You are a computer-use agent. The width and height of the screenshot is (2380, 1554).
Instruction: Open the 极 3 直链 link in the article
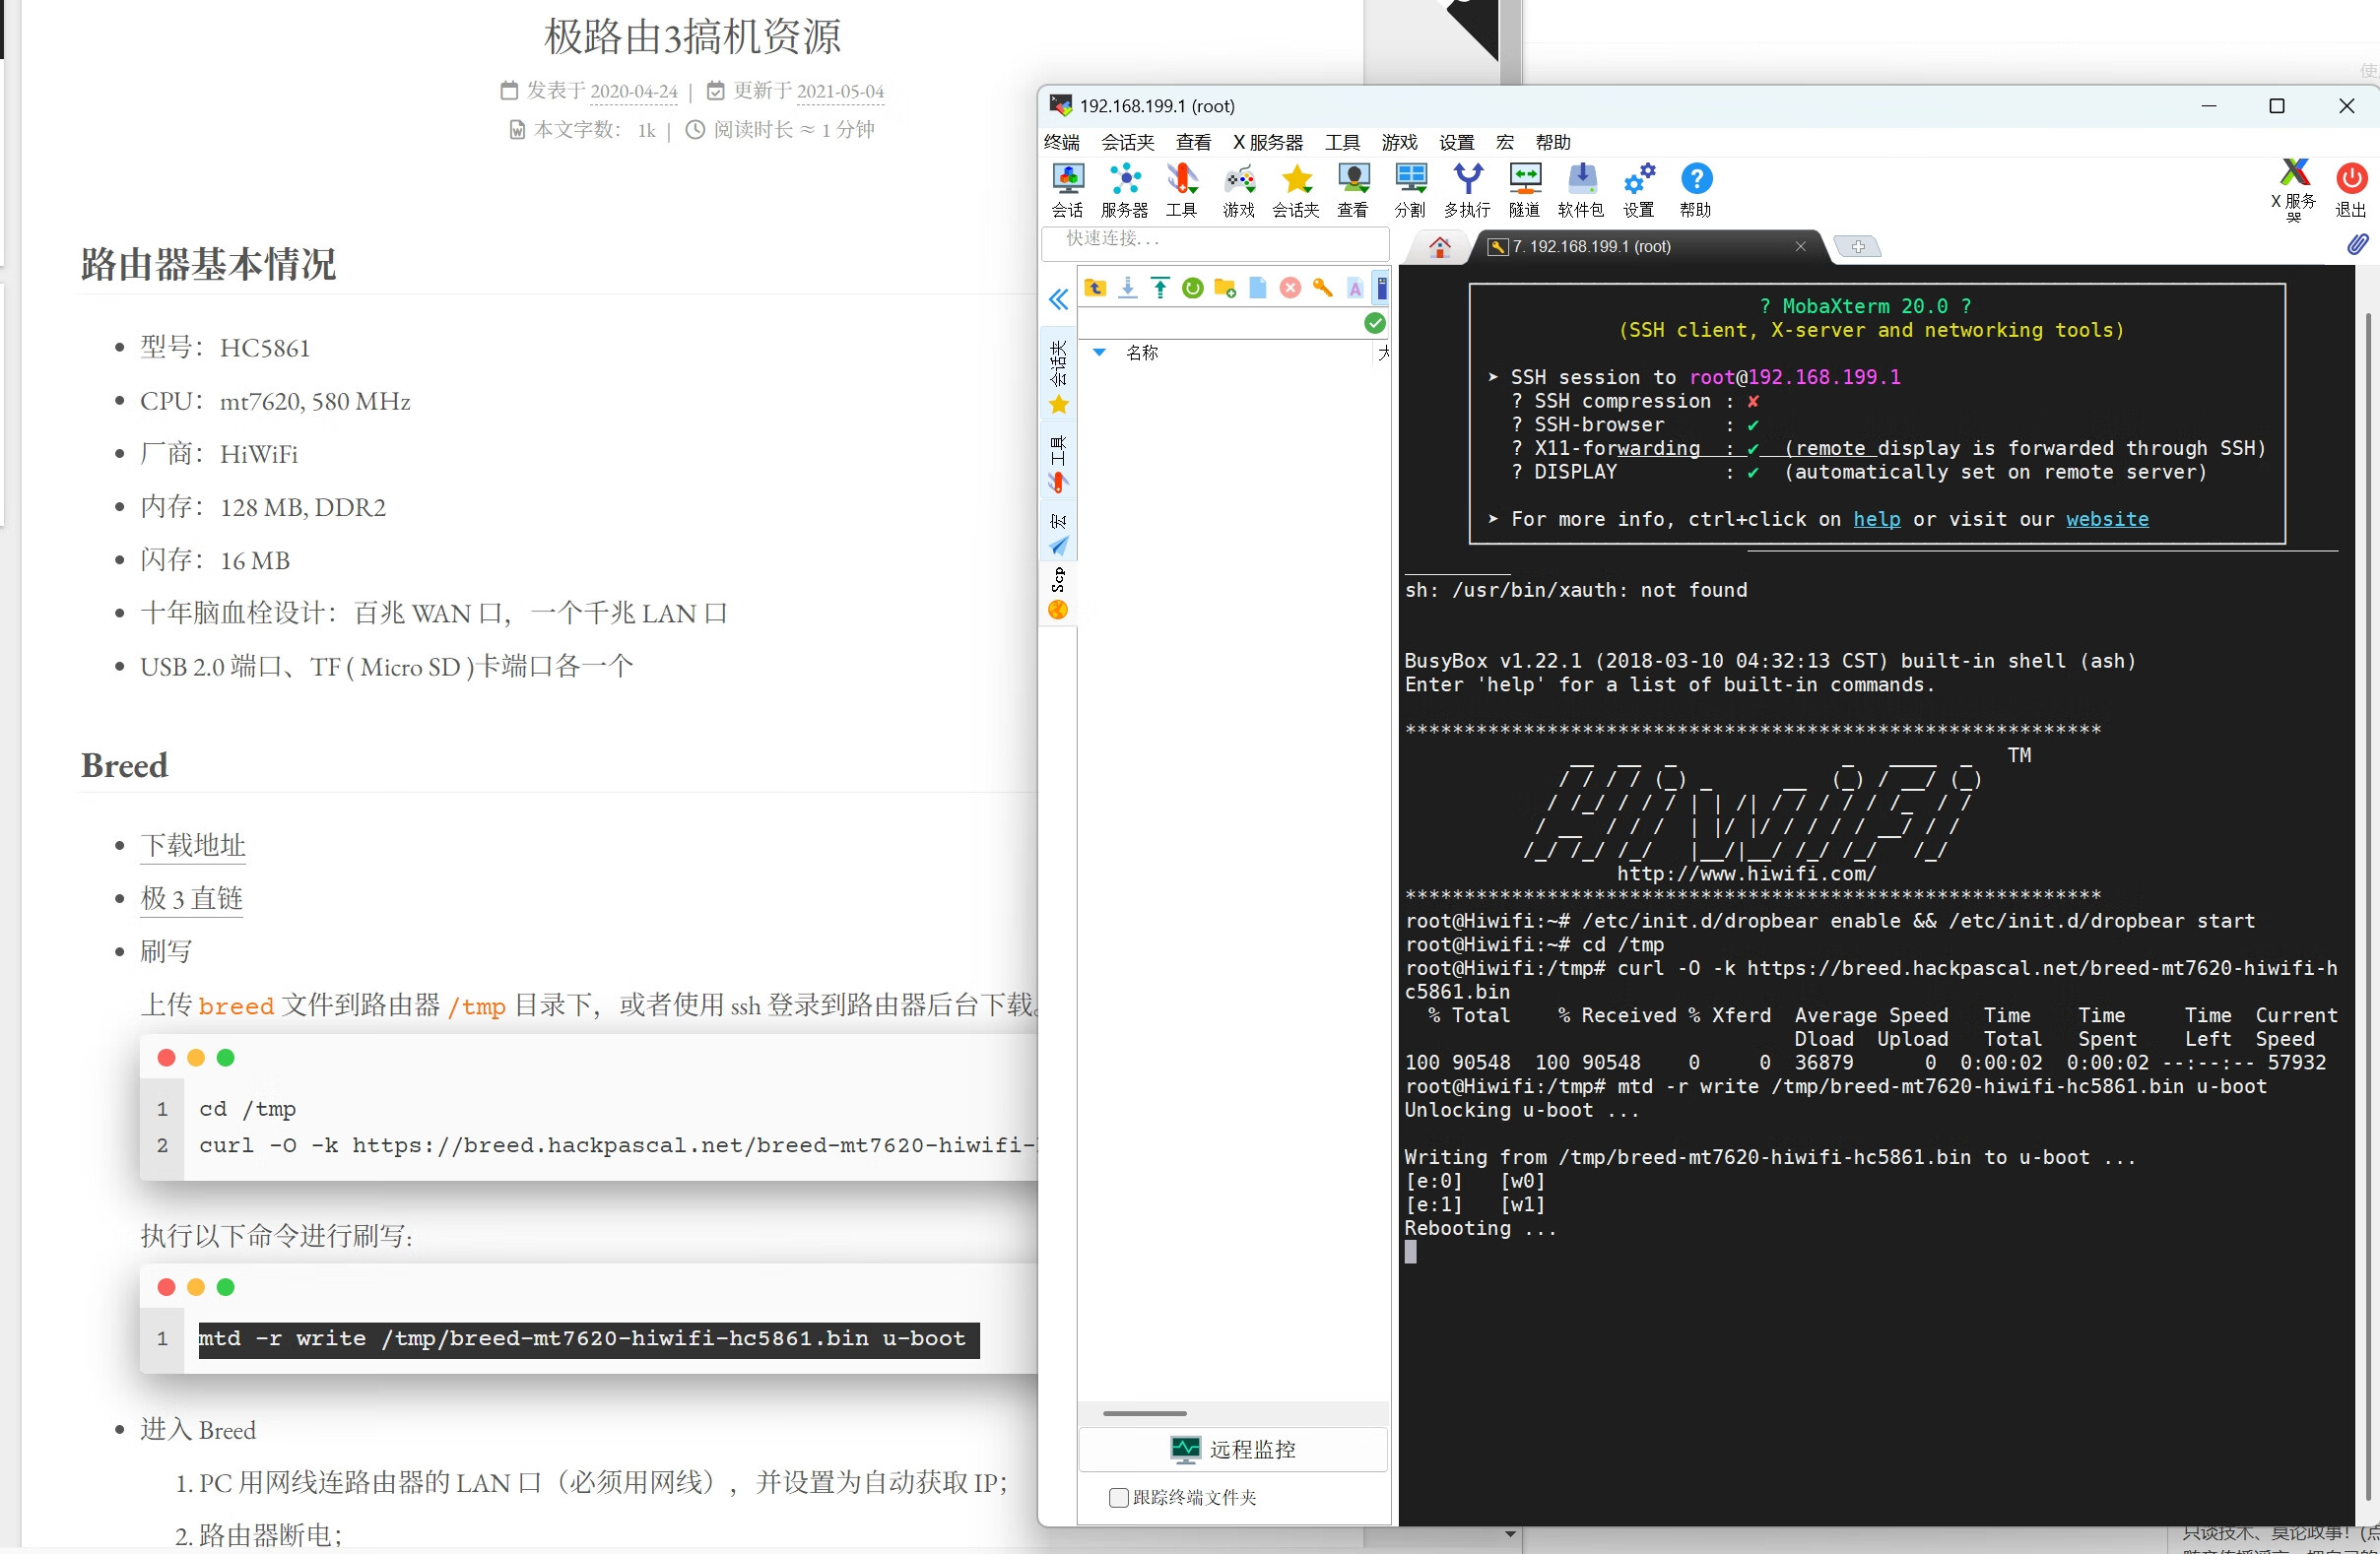[x=192, y=898]
